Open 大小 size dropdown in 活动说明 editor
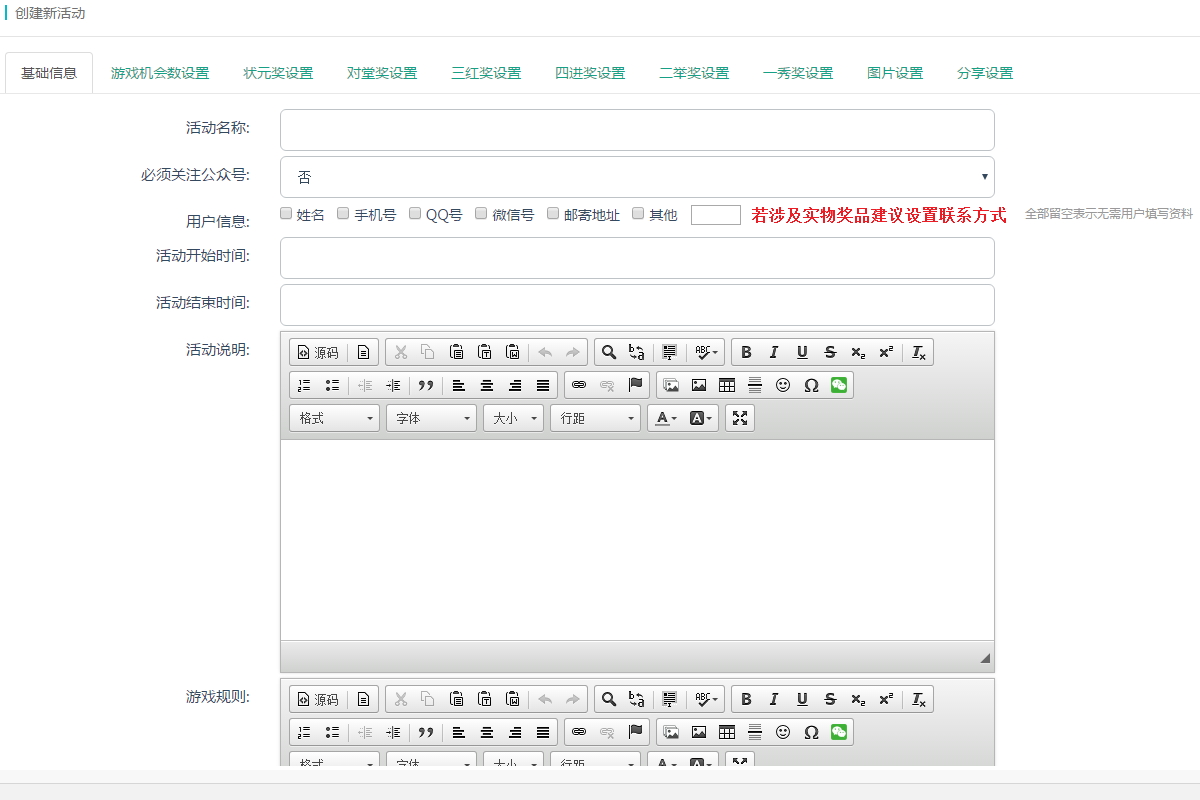This screenshot has width=1200, height=800. click(x=513, y=418)
